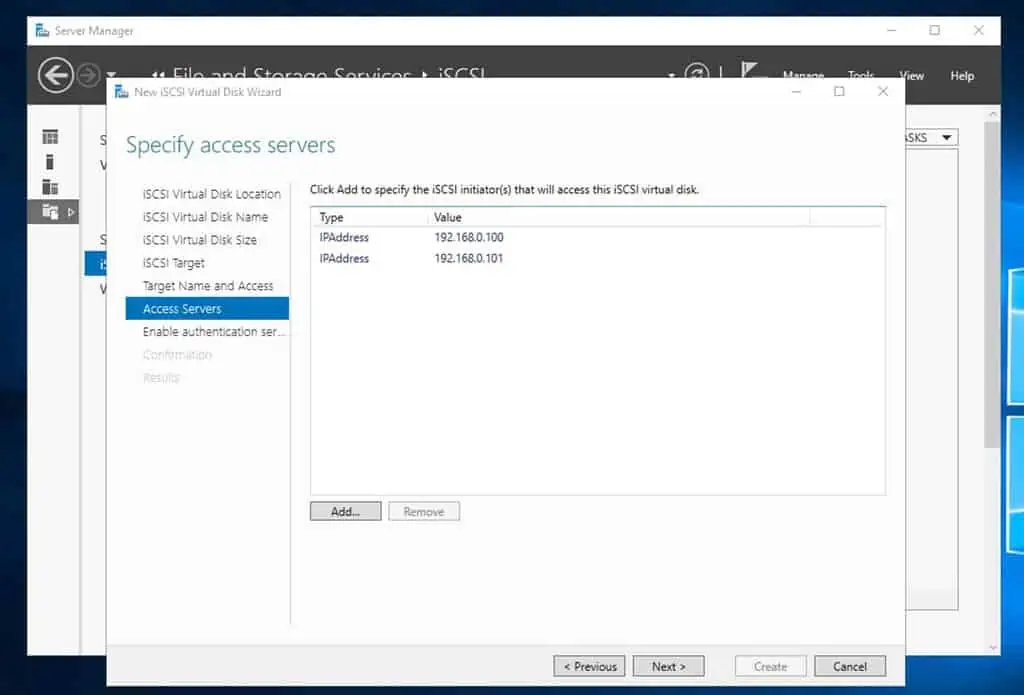This screenshot has width=1024, height=695.
Task: Go to Enable authentication services step
Action: (213, 331)
